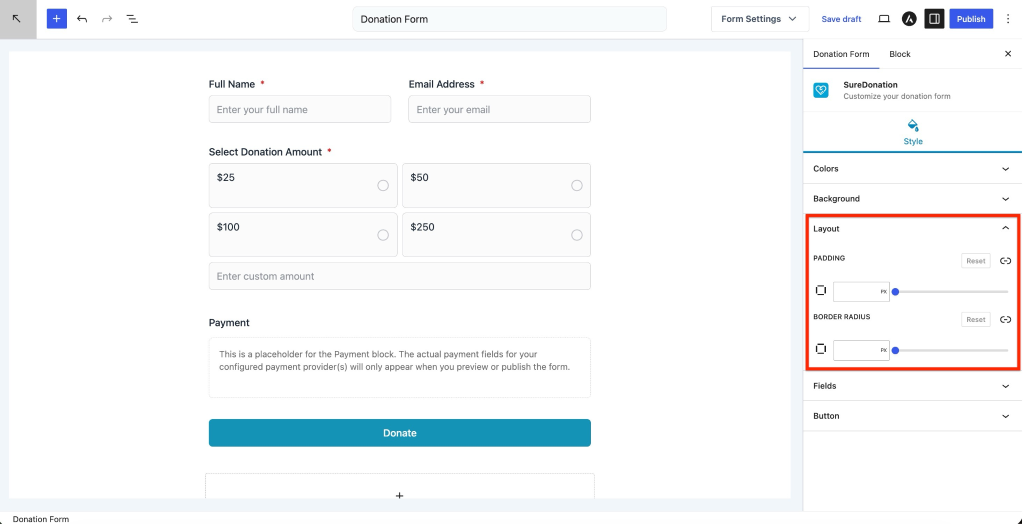Adjust the padding slider handle
The width and height of the screenshot is (1024, 524).
coord(895,292)
